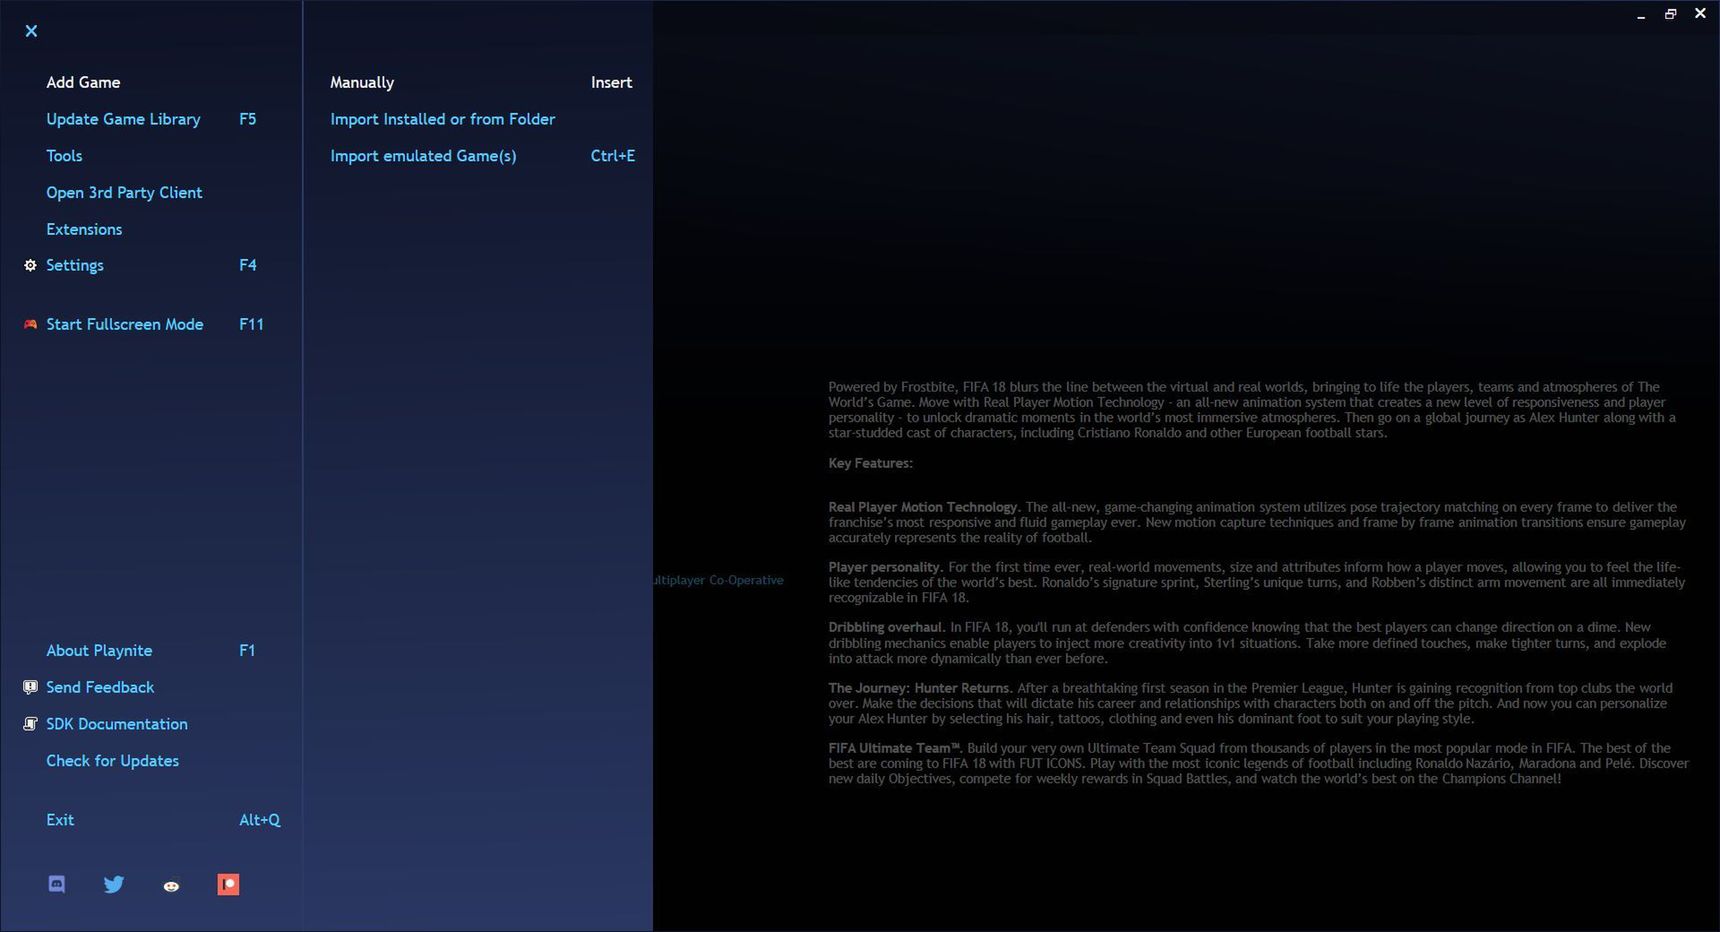Click 'The Journey: Hunter Returns' text

tap(918, 688)
